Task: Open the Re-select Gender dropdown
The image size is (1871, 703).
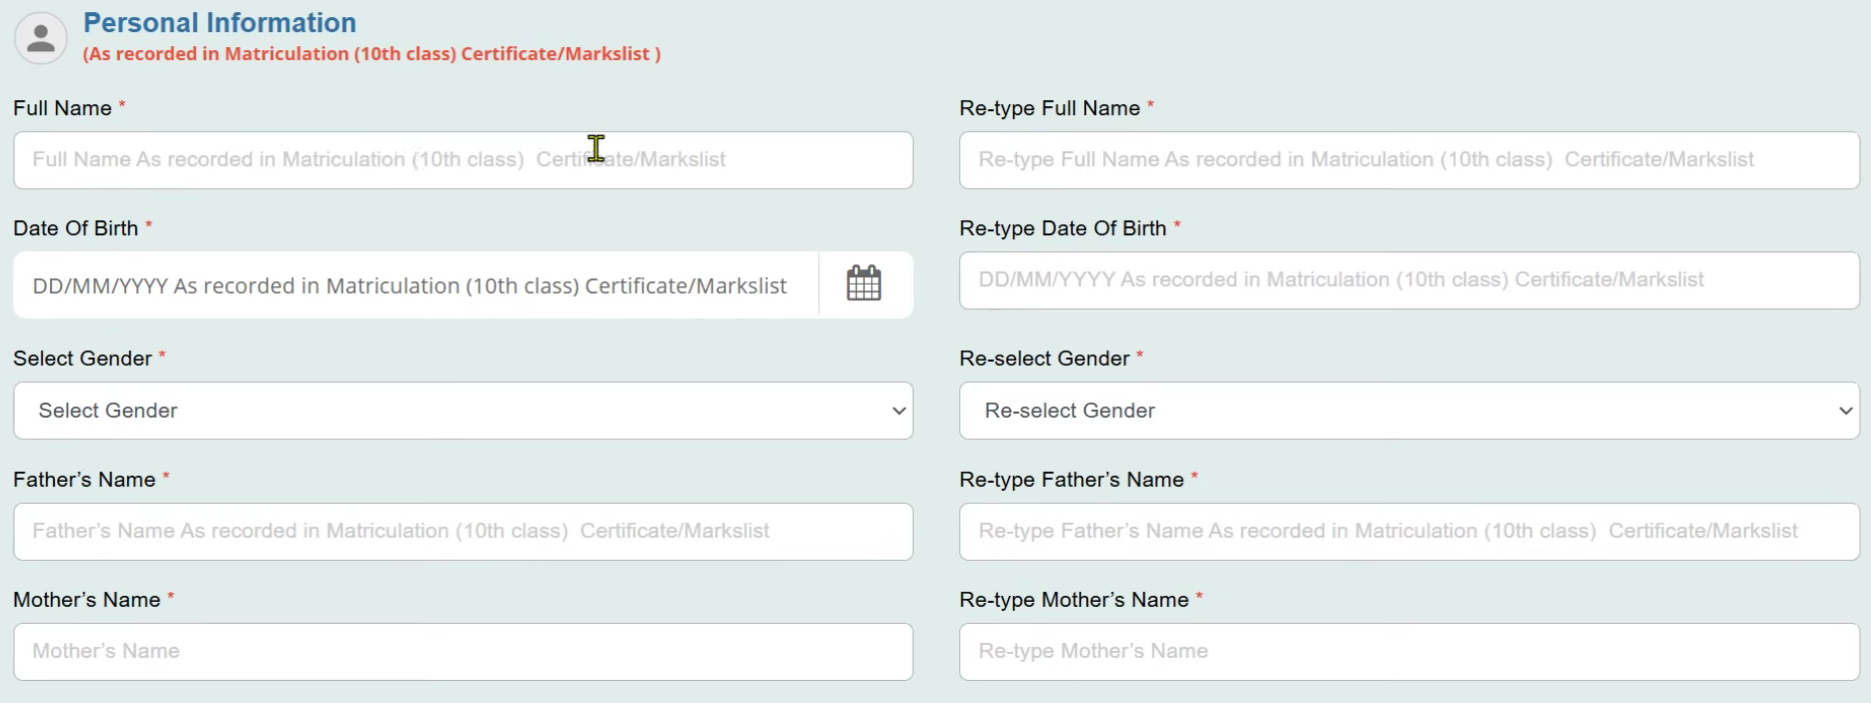Action: pyautogui.click(x=1408, y=410)
